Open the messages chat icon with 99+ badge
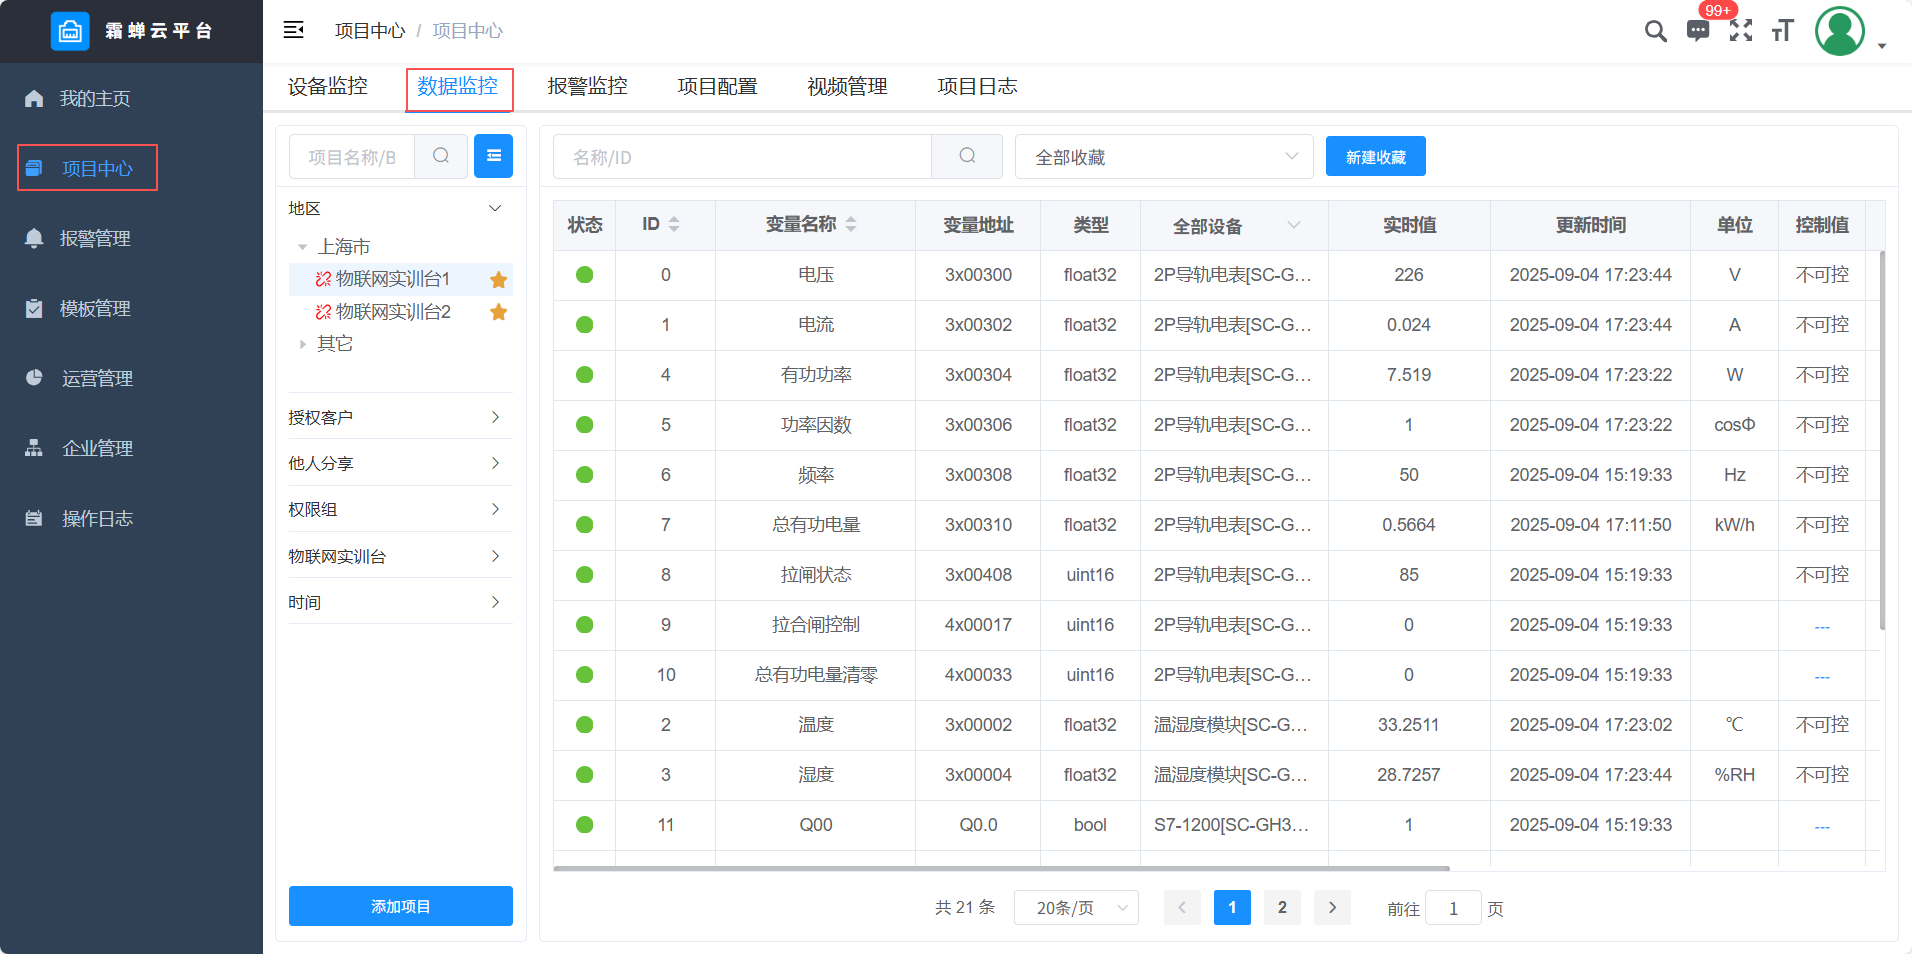Screen dimensions: 1912x954 1698,31
